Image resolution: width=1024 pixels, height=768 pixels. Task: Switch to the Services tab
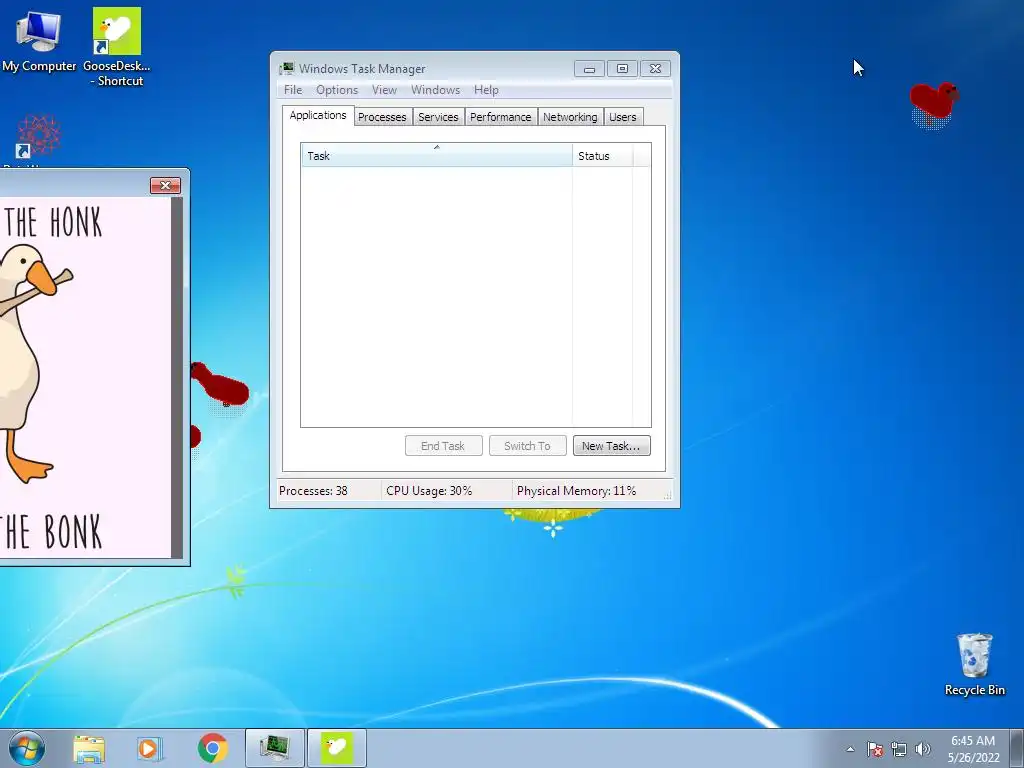pos(438,117)
